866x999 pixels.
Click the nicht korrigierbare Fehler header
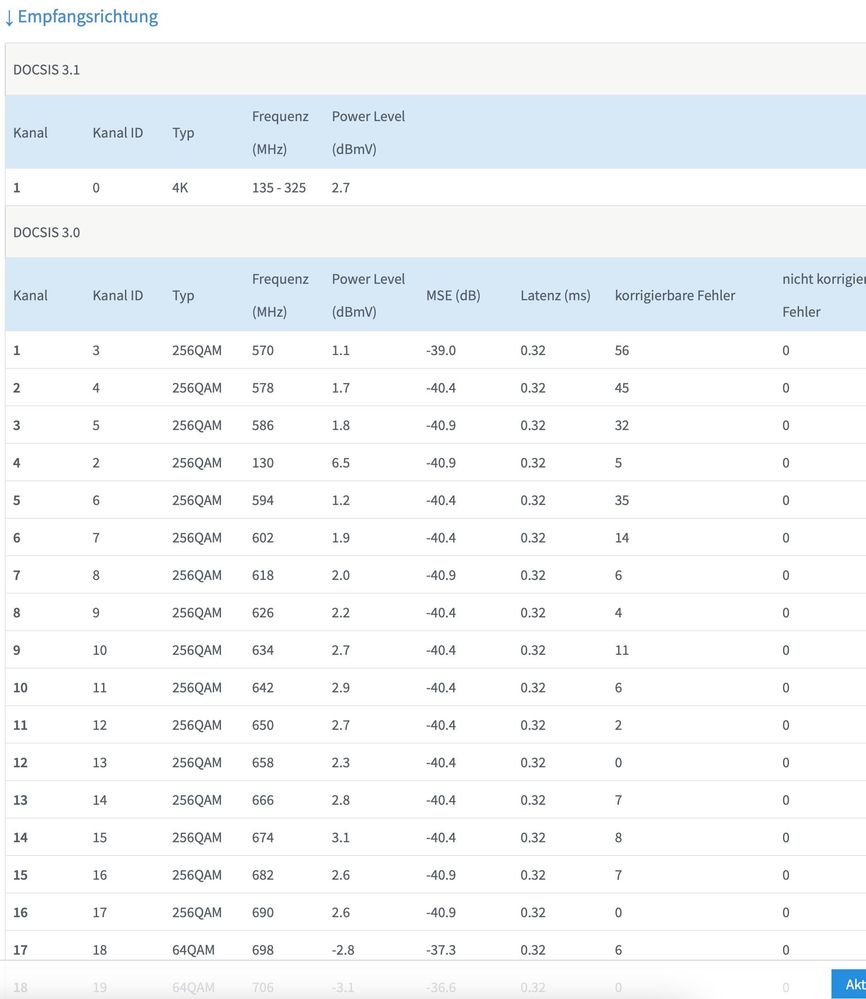pos(823,295)
